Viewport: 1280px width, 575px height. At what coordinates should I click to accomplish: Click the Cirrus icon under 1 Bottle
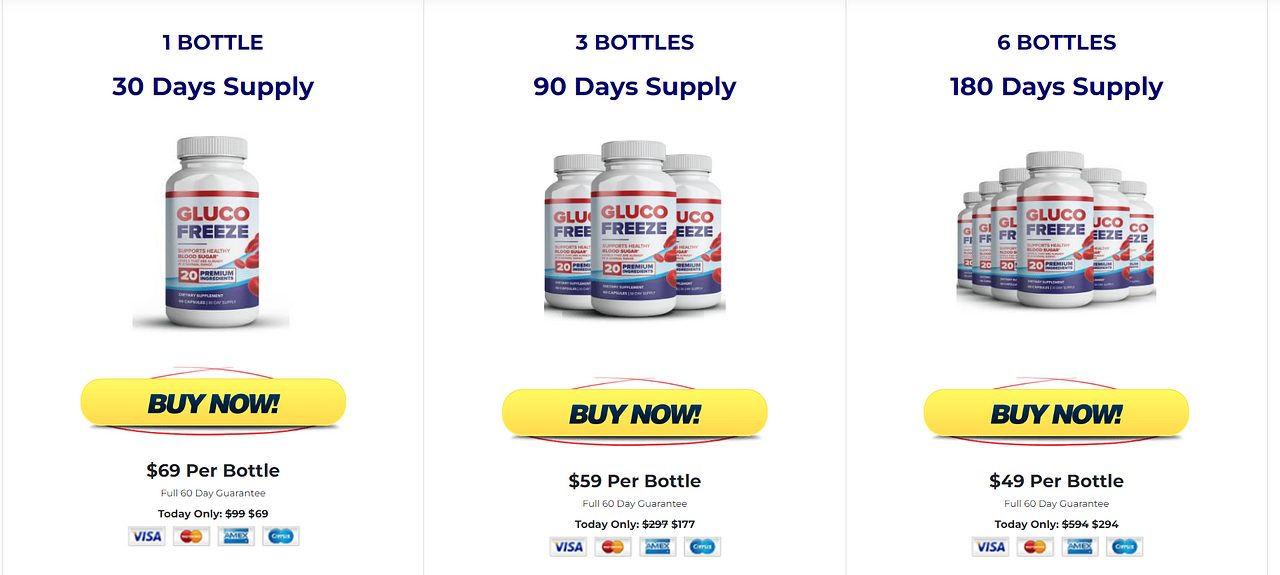(281, 536)
